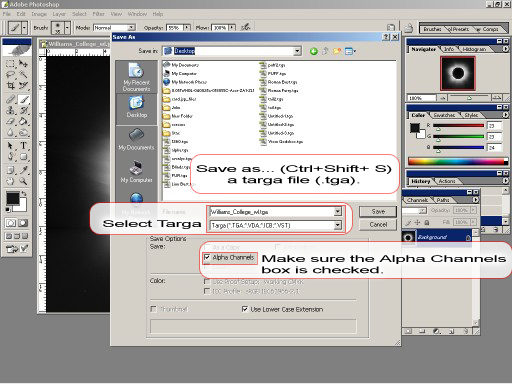Toggle the Use Proof Setup checkbox
The height and width of the screenshot is (384, 512).
point(207,282)
